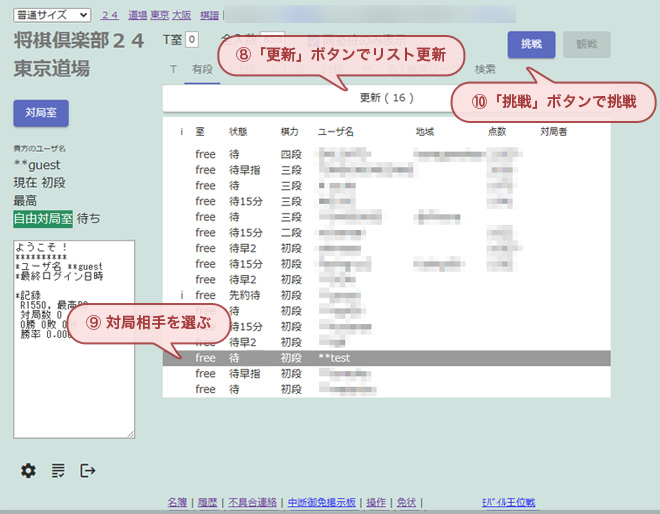Open the 中断御免掲示板 footer link
Viewport: 660px width, 514px height.
(322, 502)
